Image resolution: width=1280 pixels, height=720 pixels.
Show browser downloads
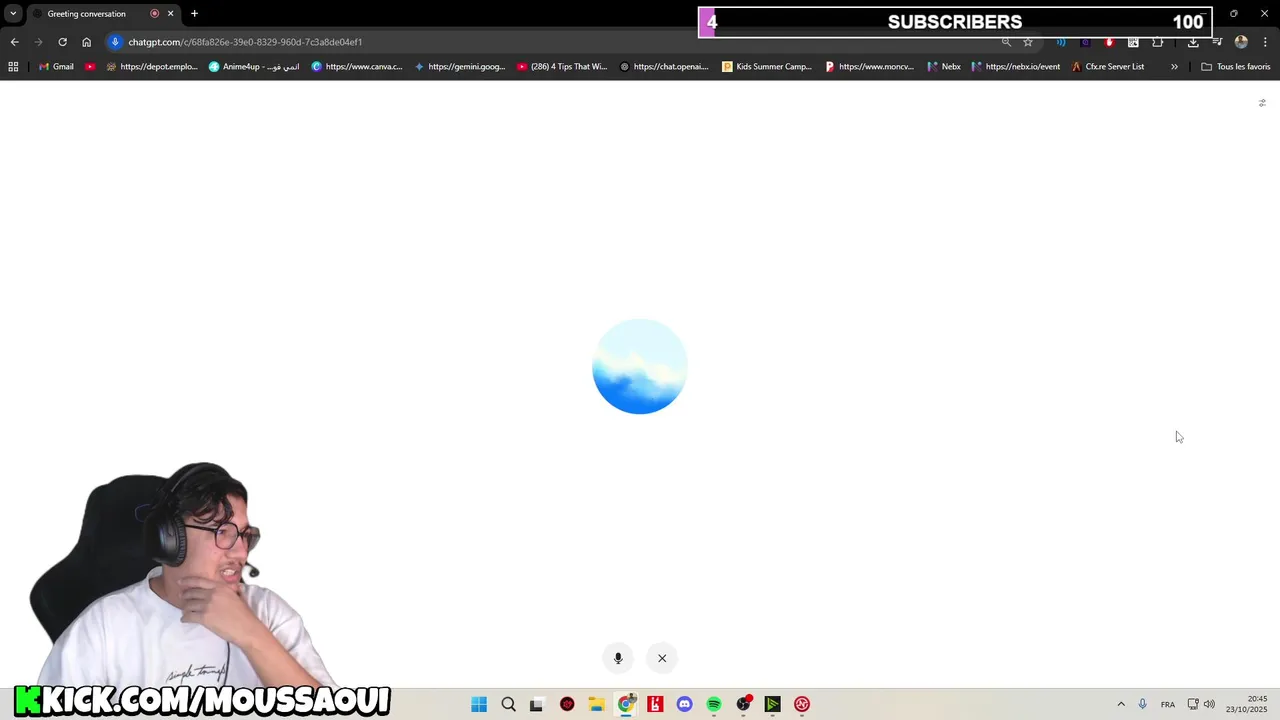(1193, 42)
